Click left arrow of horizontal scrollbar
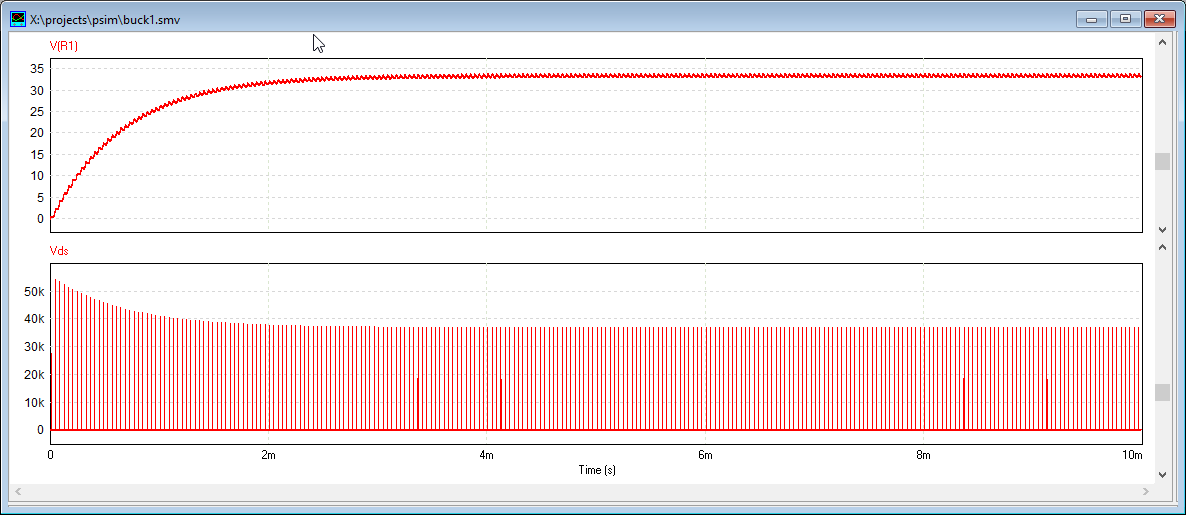1186x515 pixels. point(17,492)
